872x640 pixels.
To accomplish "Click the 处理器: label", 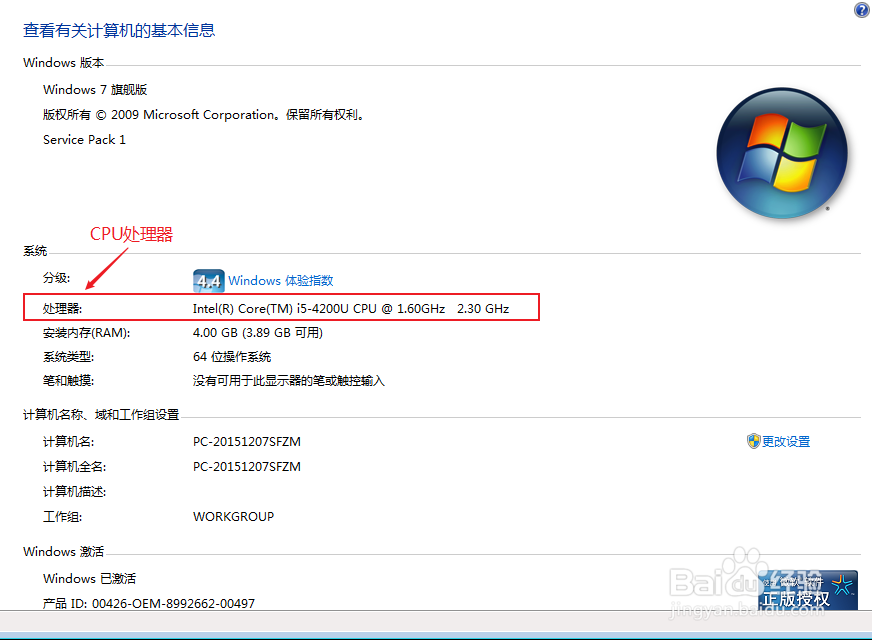I will [x=62, y=309].
